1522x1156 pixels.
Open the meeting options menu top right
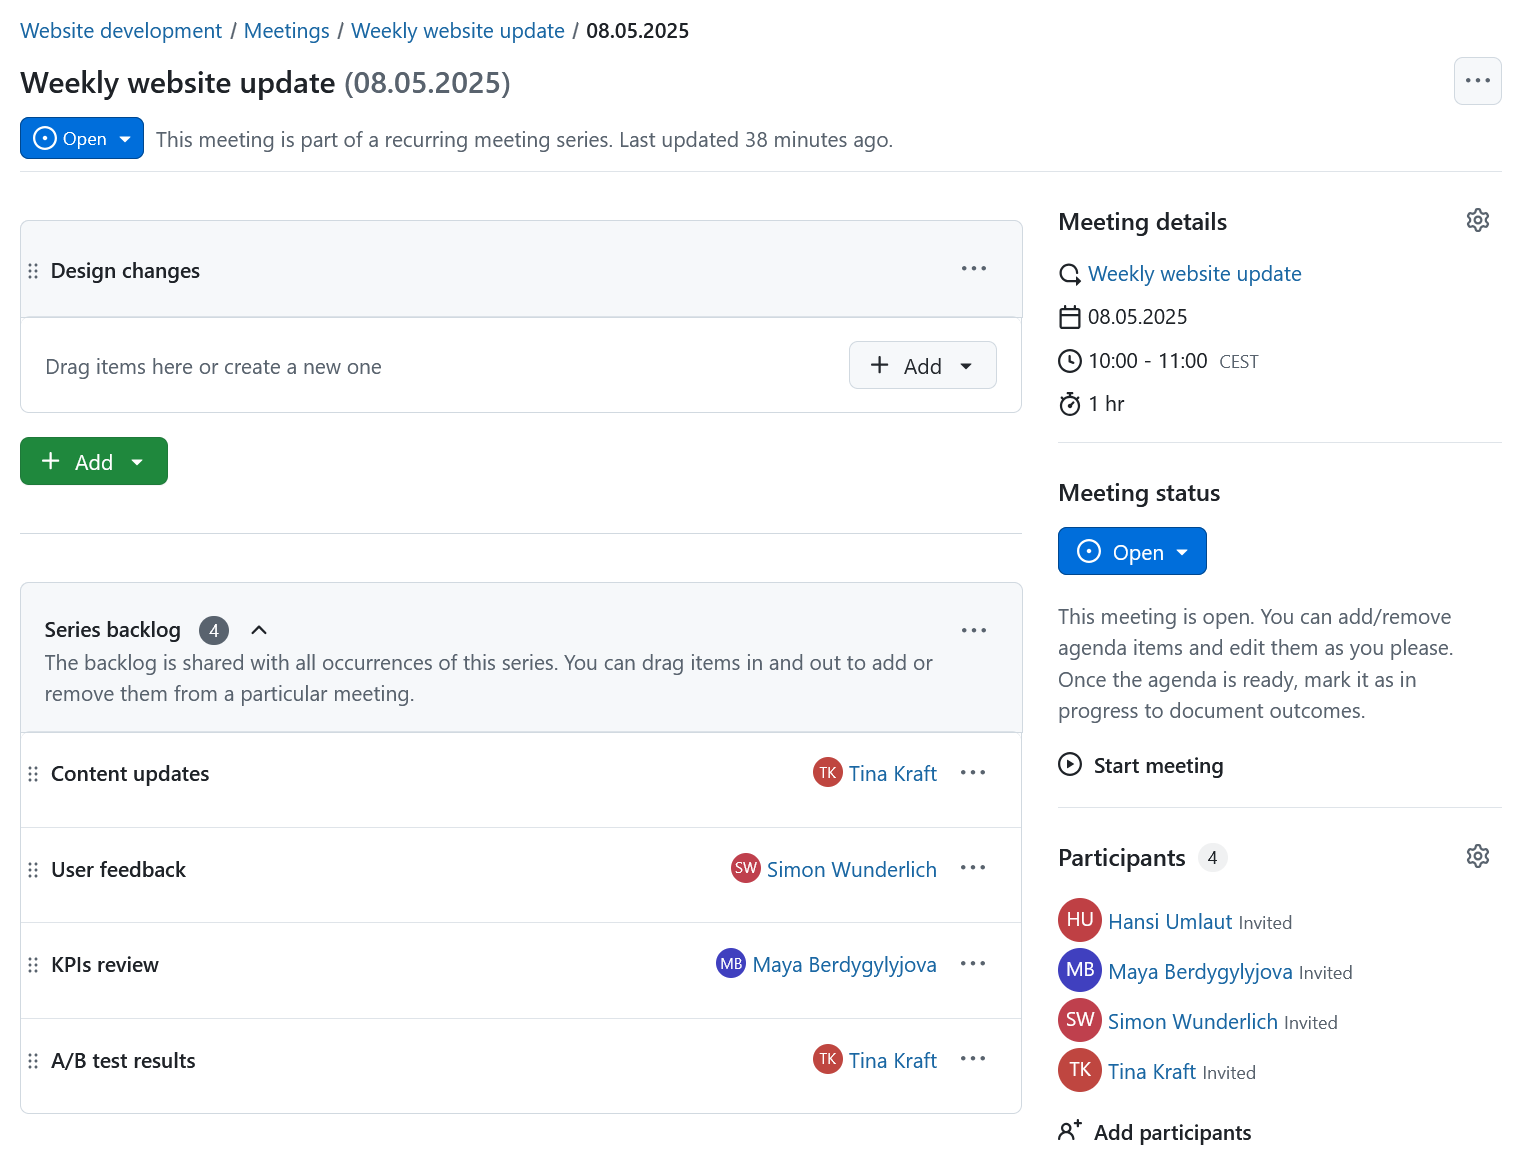1477,81
